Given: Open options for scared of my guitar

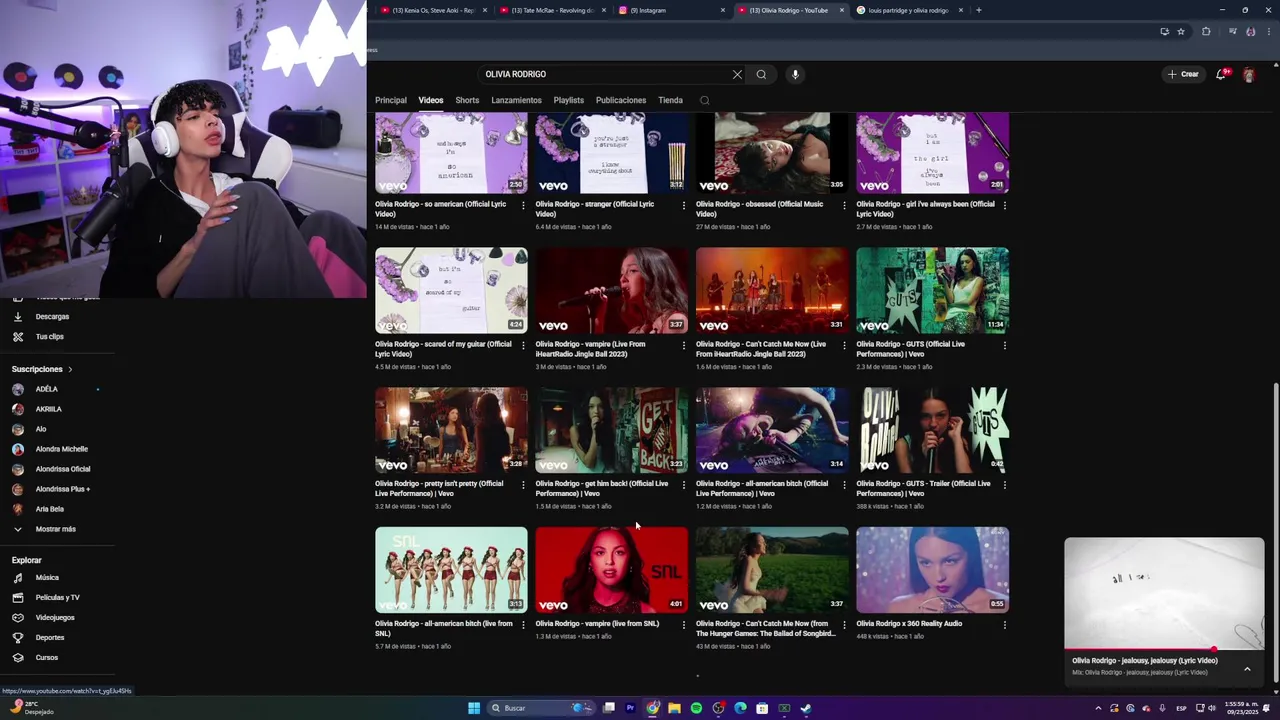Looking at the screenshot, I should 523,345.
